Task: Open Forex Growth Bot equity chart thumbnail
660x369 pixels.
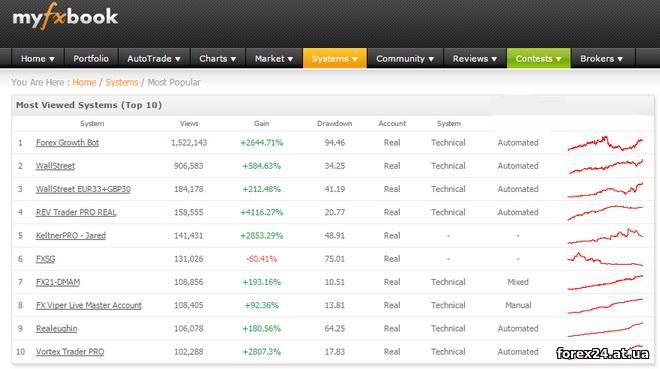Action: click(605, 143)
